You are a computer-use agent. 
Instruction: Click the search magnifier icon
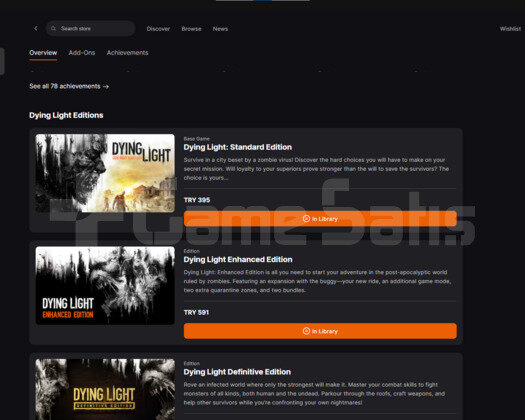(53, 28)
